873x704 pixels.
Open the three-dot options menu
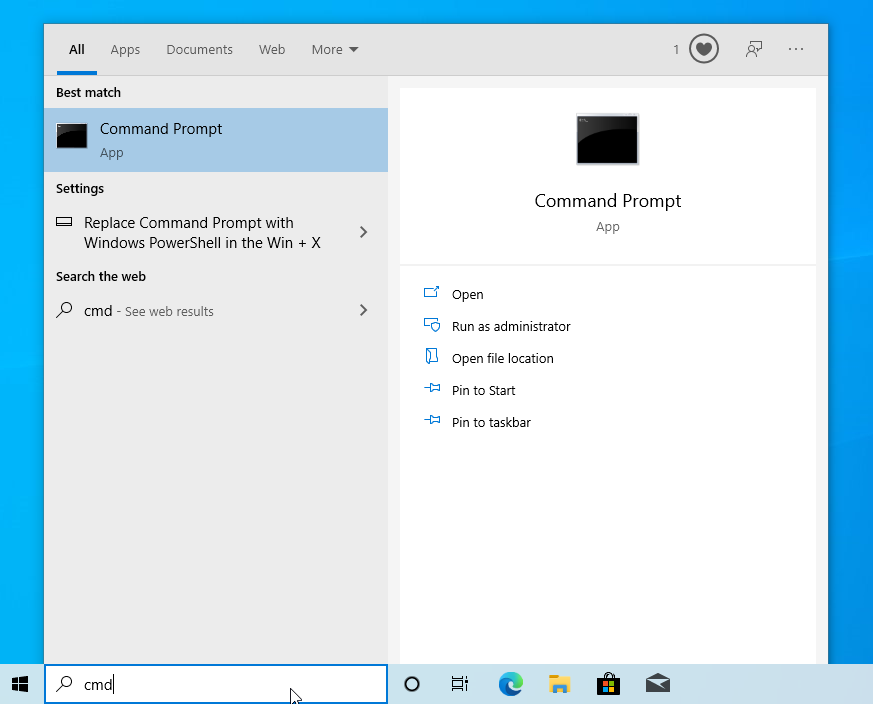click(x=796, y=49)
